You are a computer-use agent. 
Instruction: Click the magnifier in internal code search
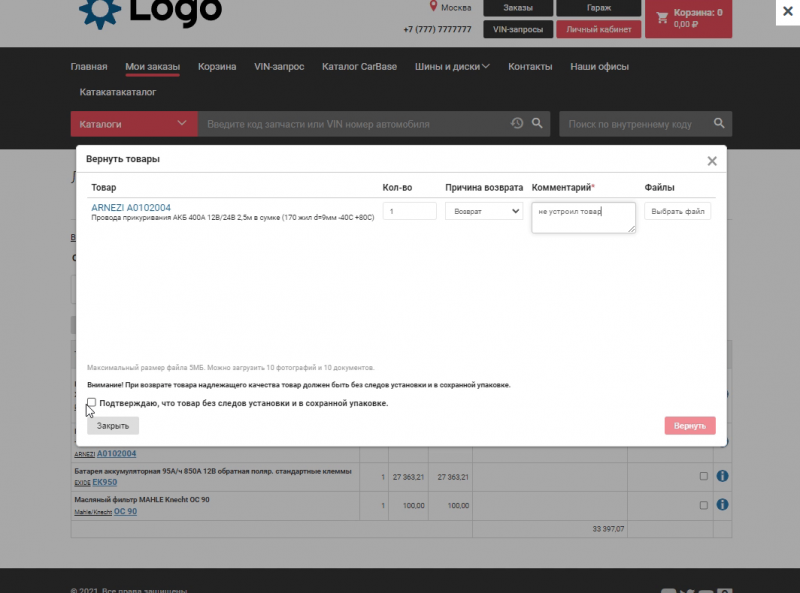pos(718,124)
